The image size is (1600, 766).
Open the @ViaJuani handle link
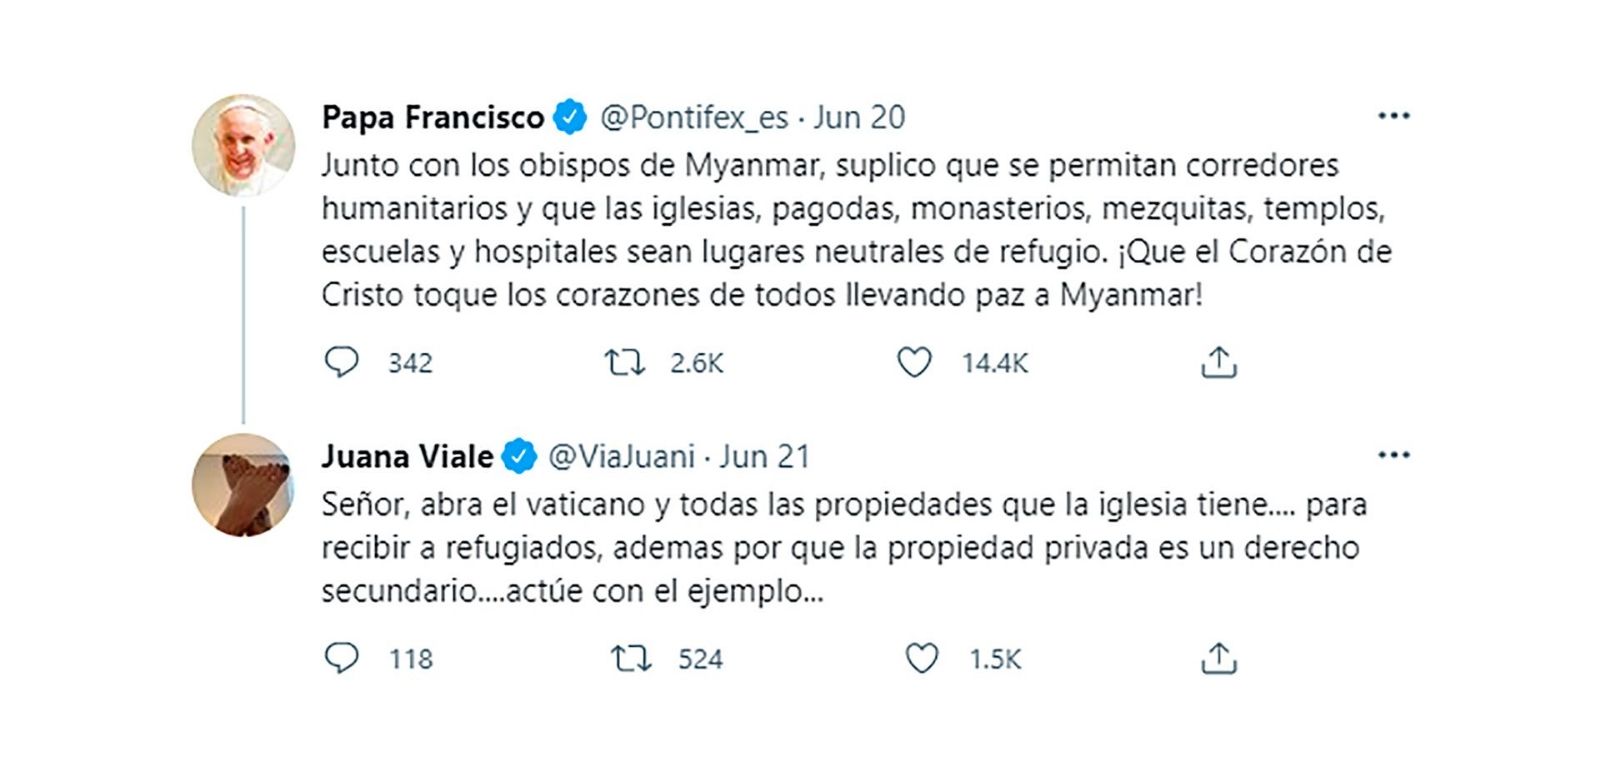[x=621, y=457]
